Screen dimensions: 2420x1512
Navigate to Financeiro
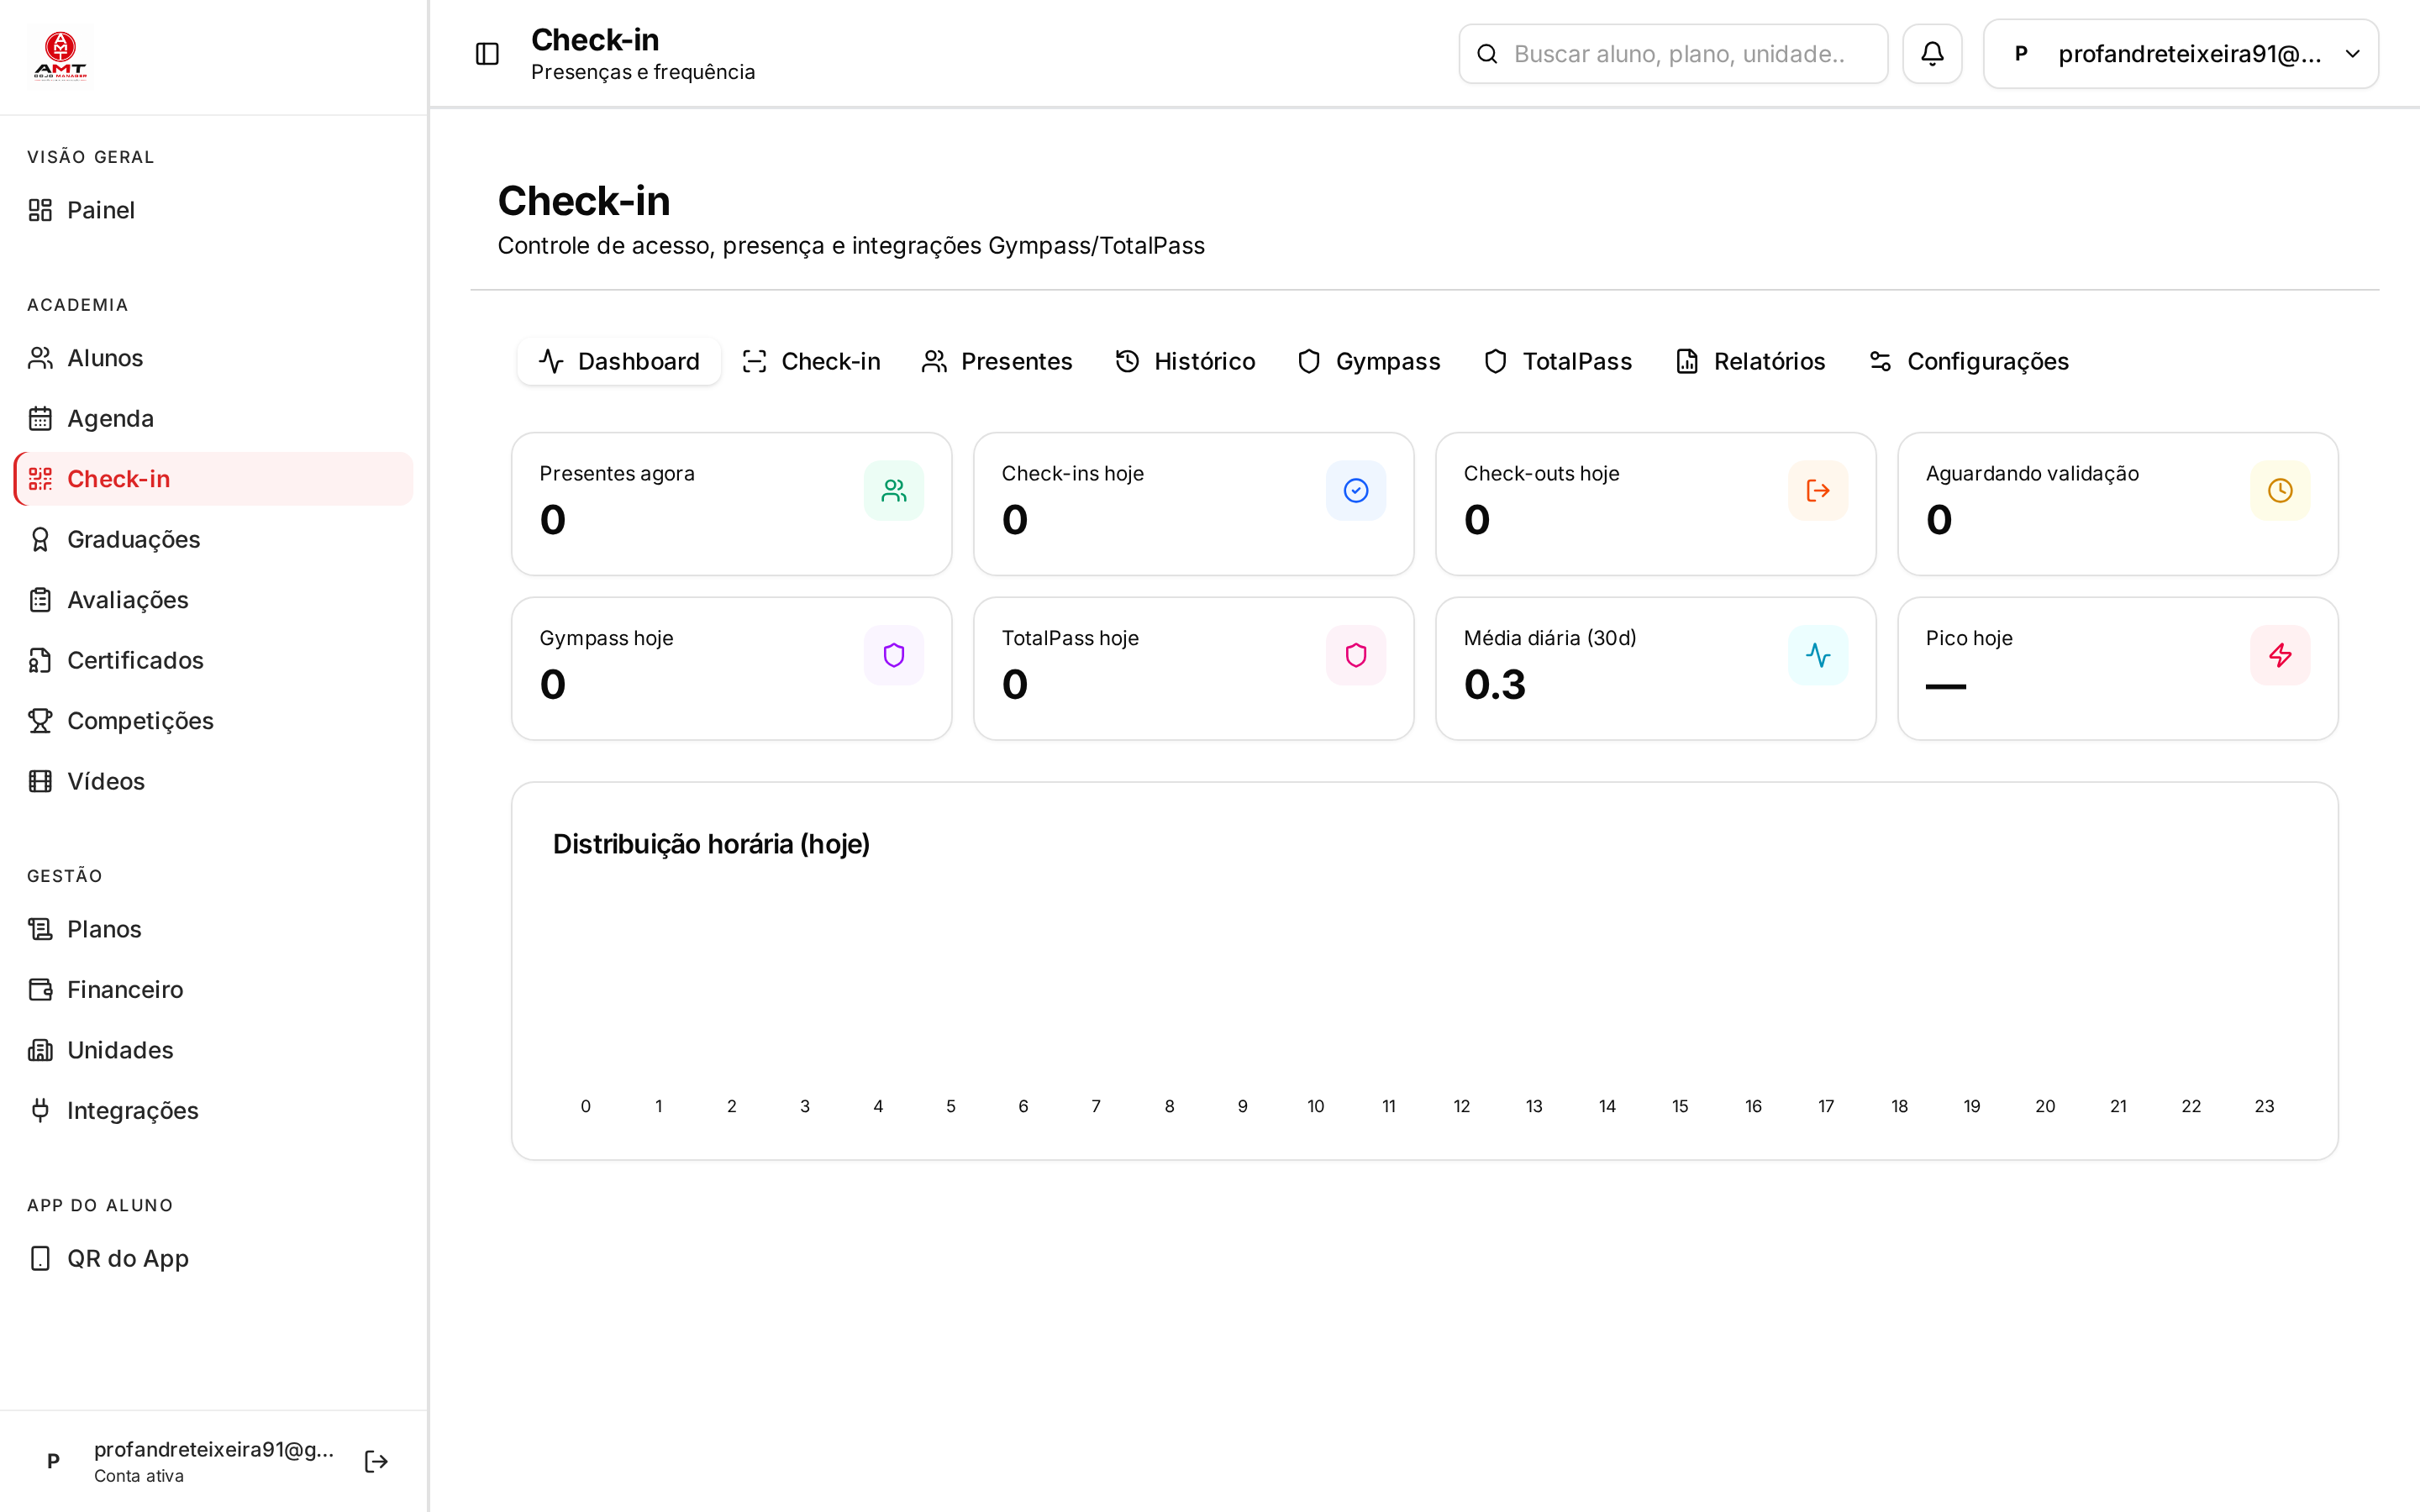coord(213,989)
